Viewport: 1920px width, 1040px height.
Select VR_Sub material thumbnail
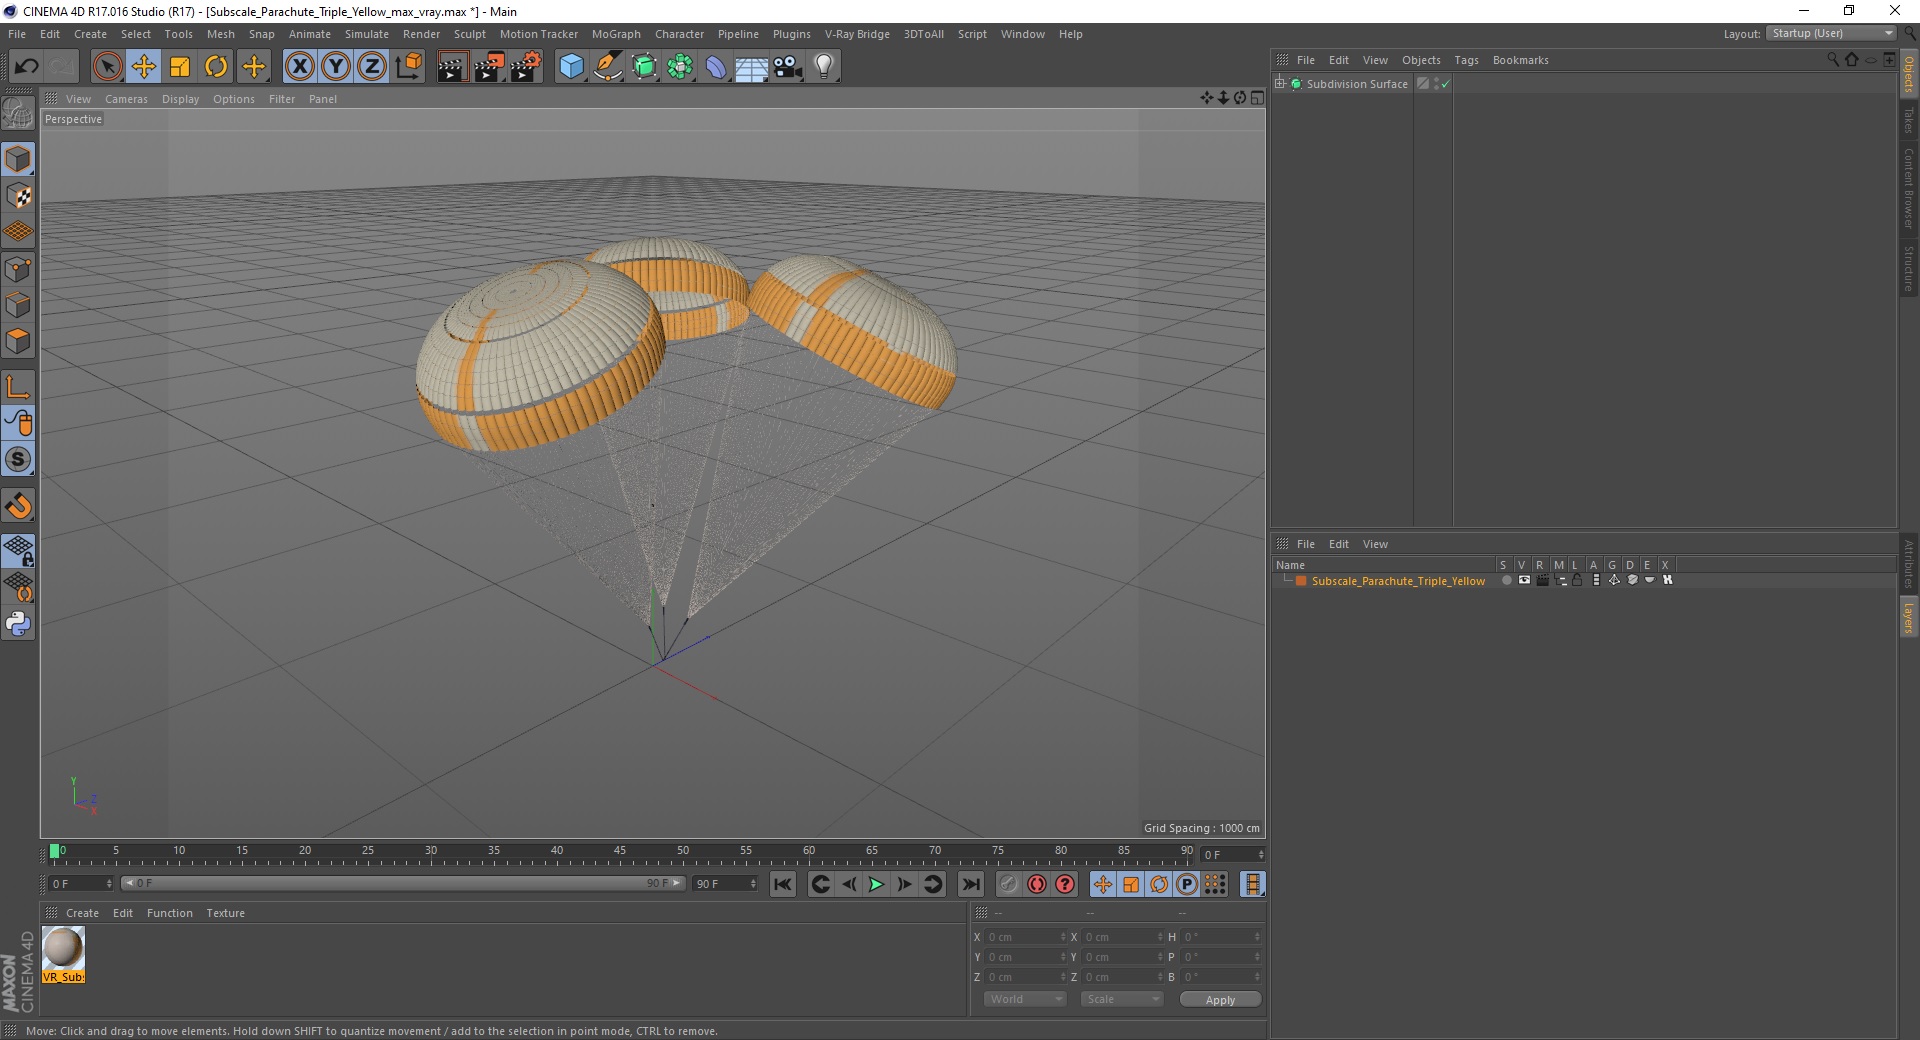(63, 955)
